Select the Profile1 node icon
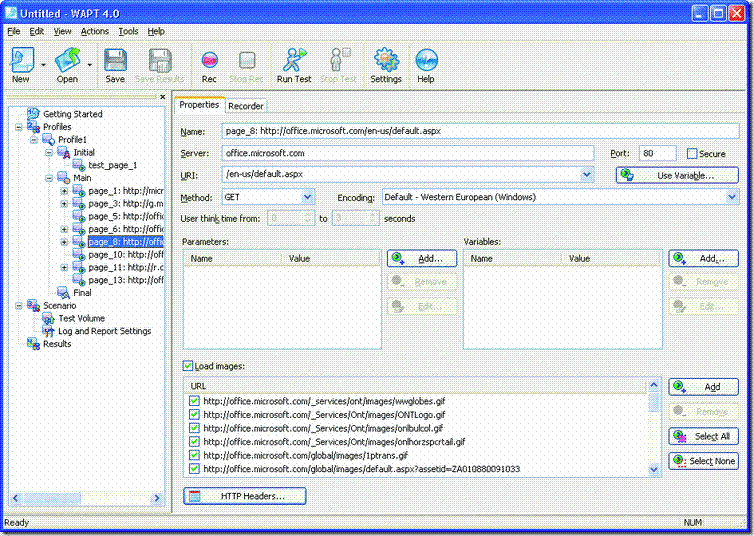754x536 pixels. click(49, 139)
